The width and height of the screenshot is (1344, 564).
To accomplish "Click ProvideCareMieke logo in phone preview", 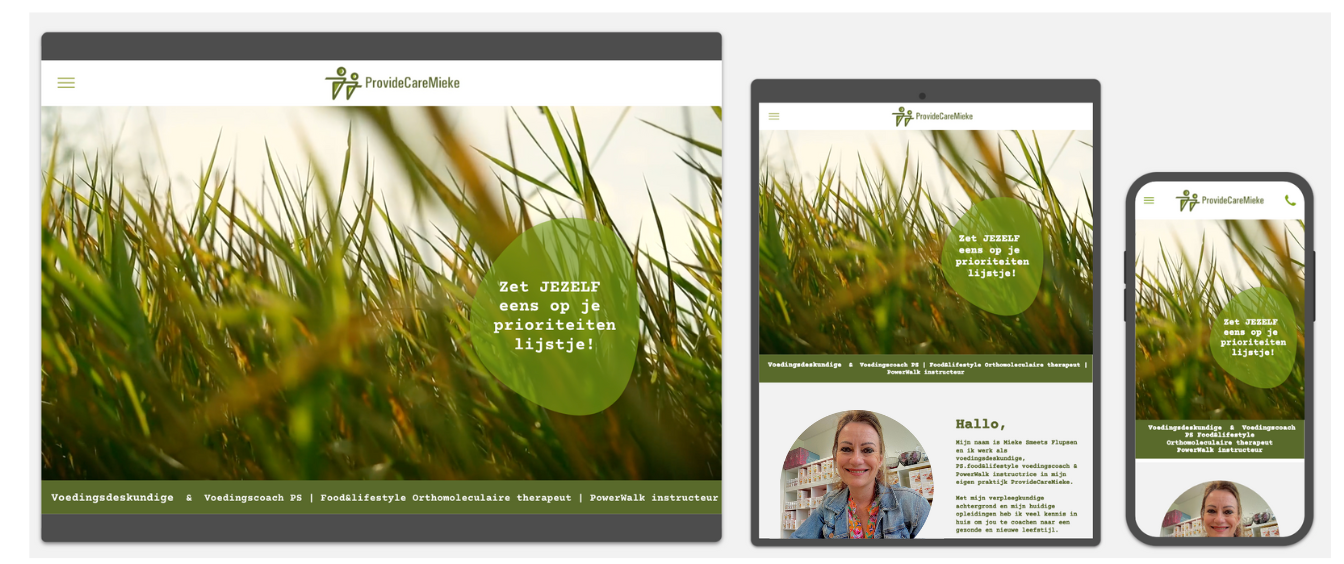I will click(x=1219, y=200).
